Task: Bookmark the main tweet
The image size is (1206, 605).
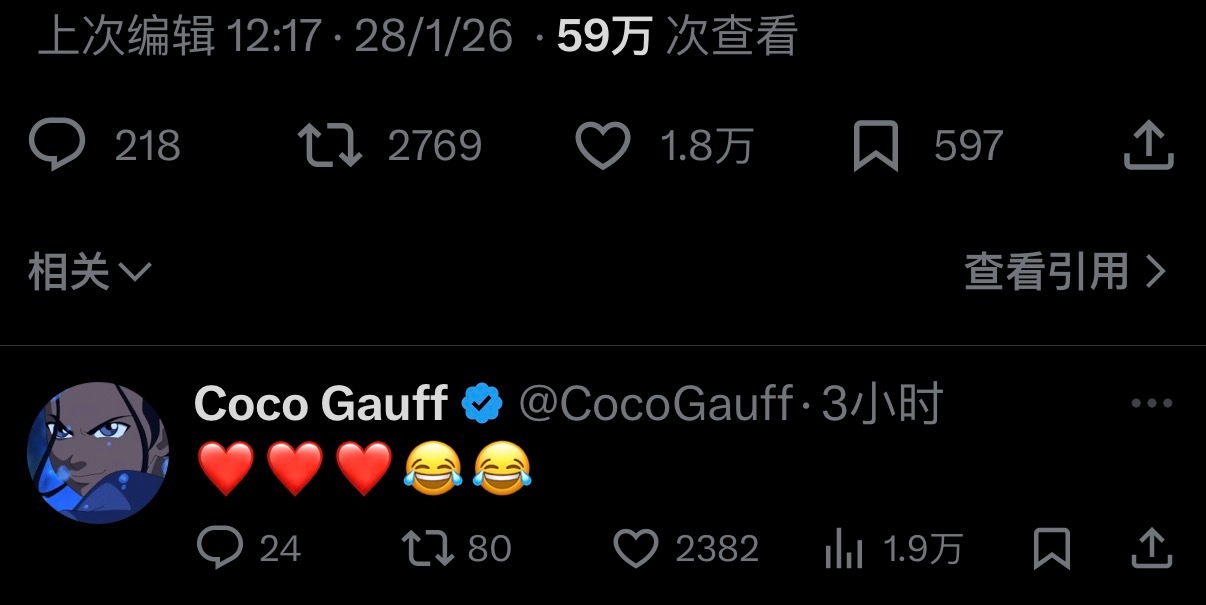Action: (x=875, y=145)
